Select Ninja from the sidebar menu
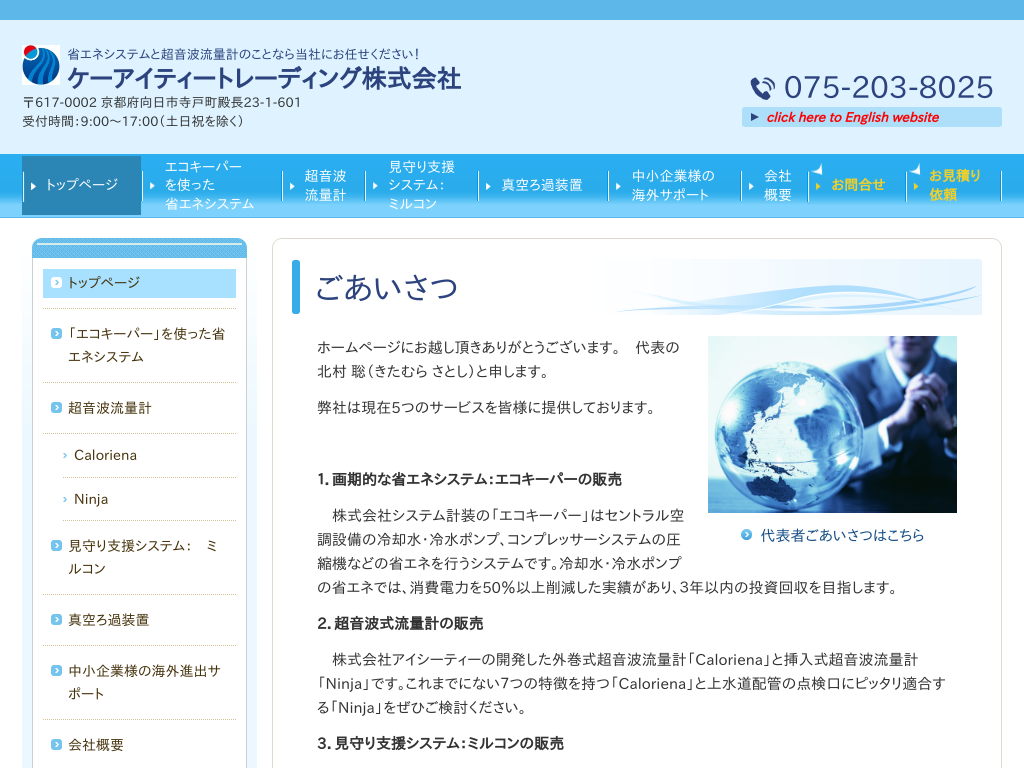Screen dimensions: 1024x768 (89, 499)
